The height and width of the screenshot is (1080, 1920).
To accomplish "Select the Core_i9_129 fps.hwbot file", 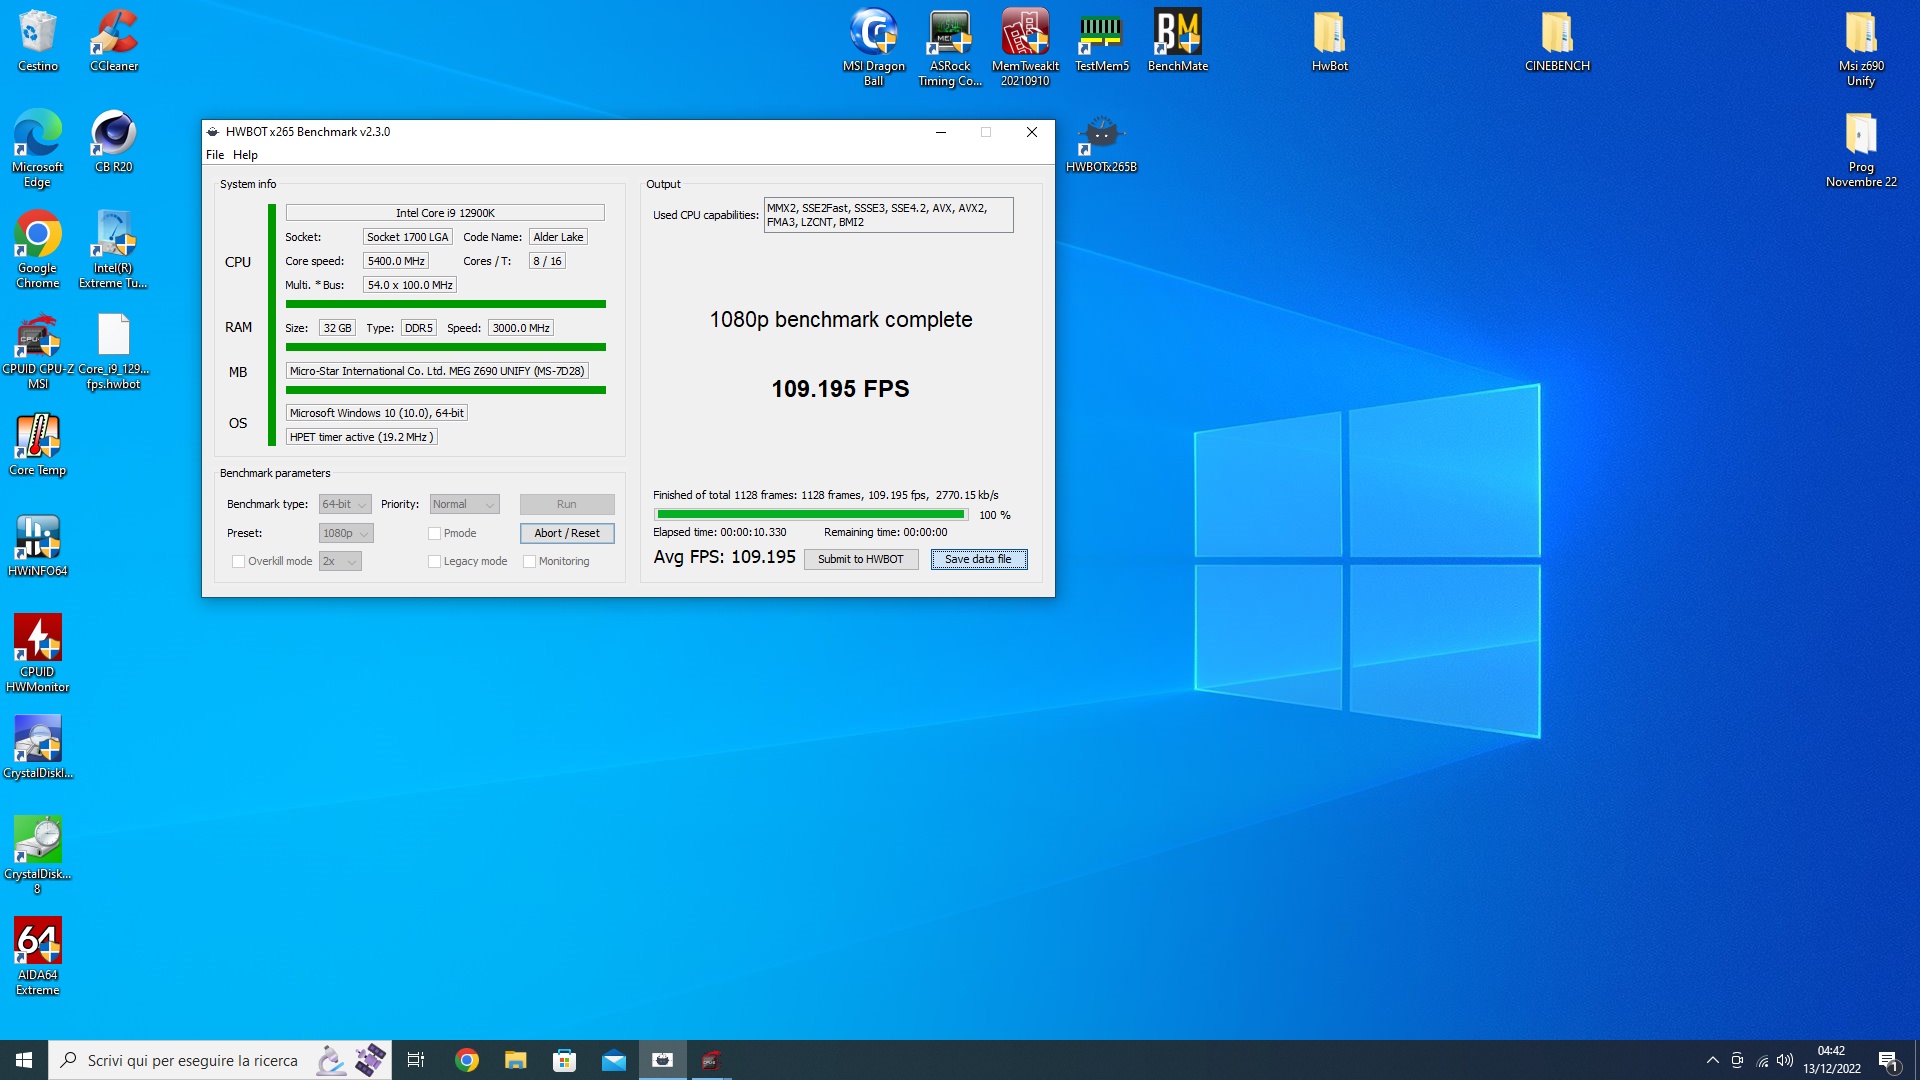I will (x=114, y=351).
